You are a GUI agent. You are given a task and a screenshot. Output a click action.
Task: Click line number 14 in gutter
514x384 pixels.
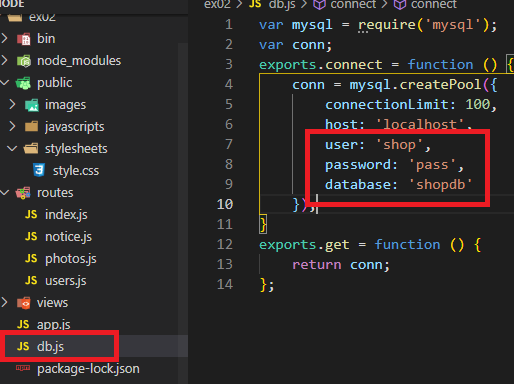pyautogui.click(x=225, y=284)
